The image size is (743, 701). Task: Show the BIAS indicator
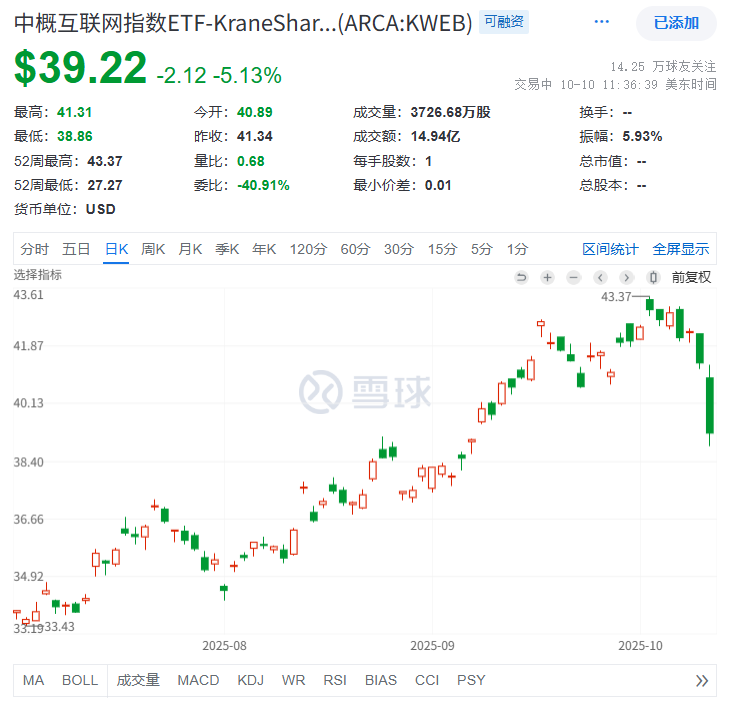[381, 681]
